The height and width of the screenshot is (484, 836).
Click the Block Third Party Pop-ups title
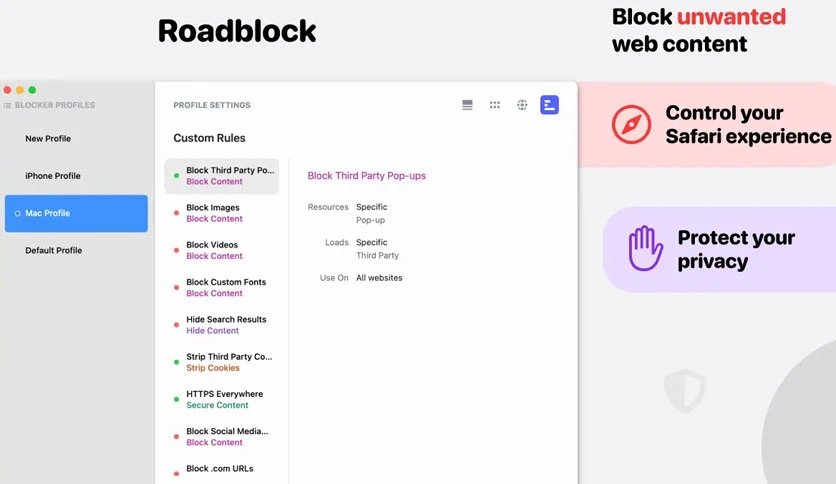[x=366, y=175]
